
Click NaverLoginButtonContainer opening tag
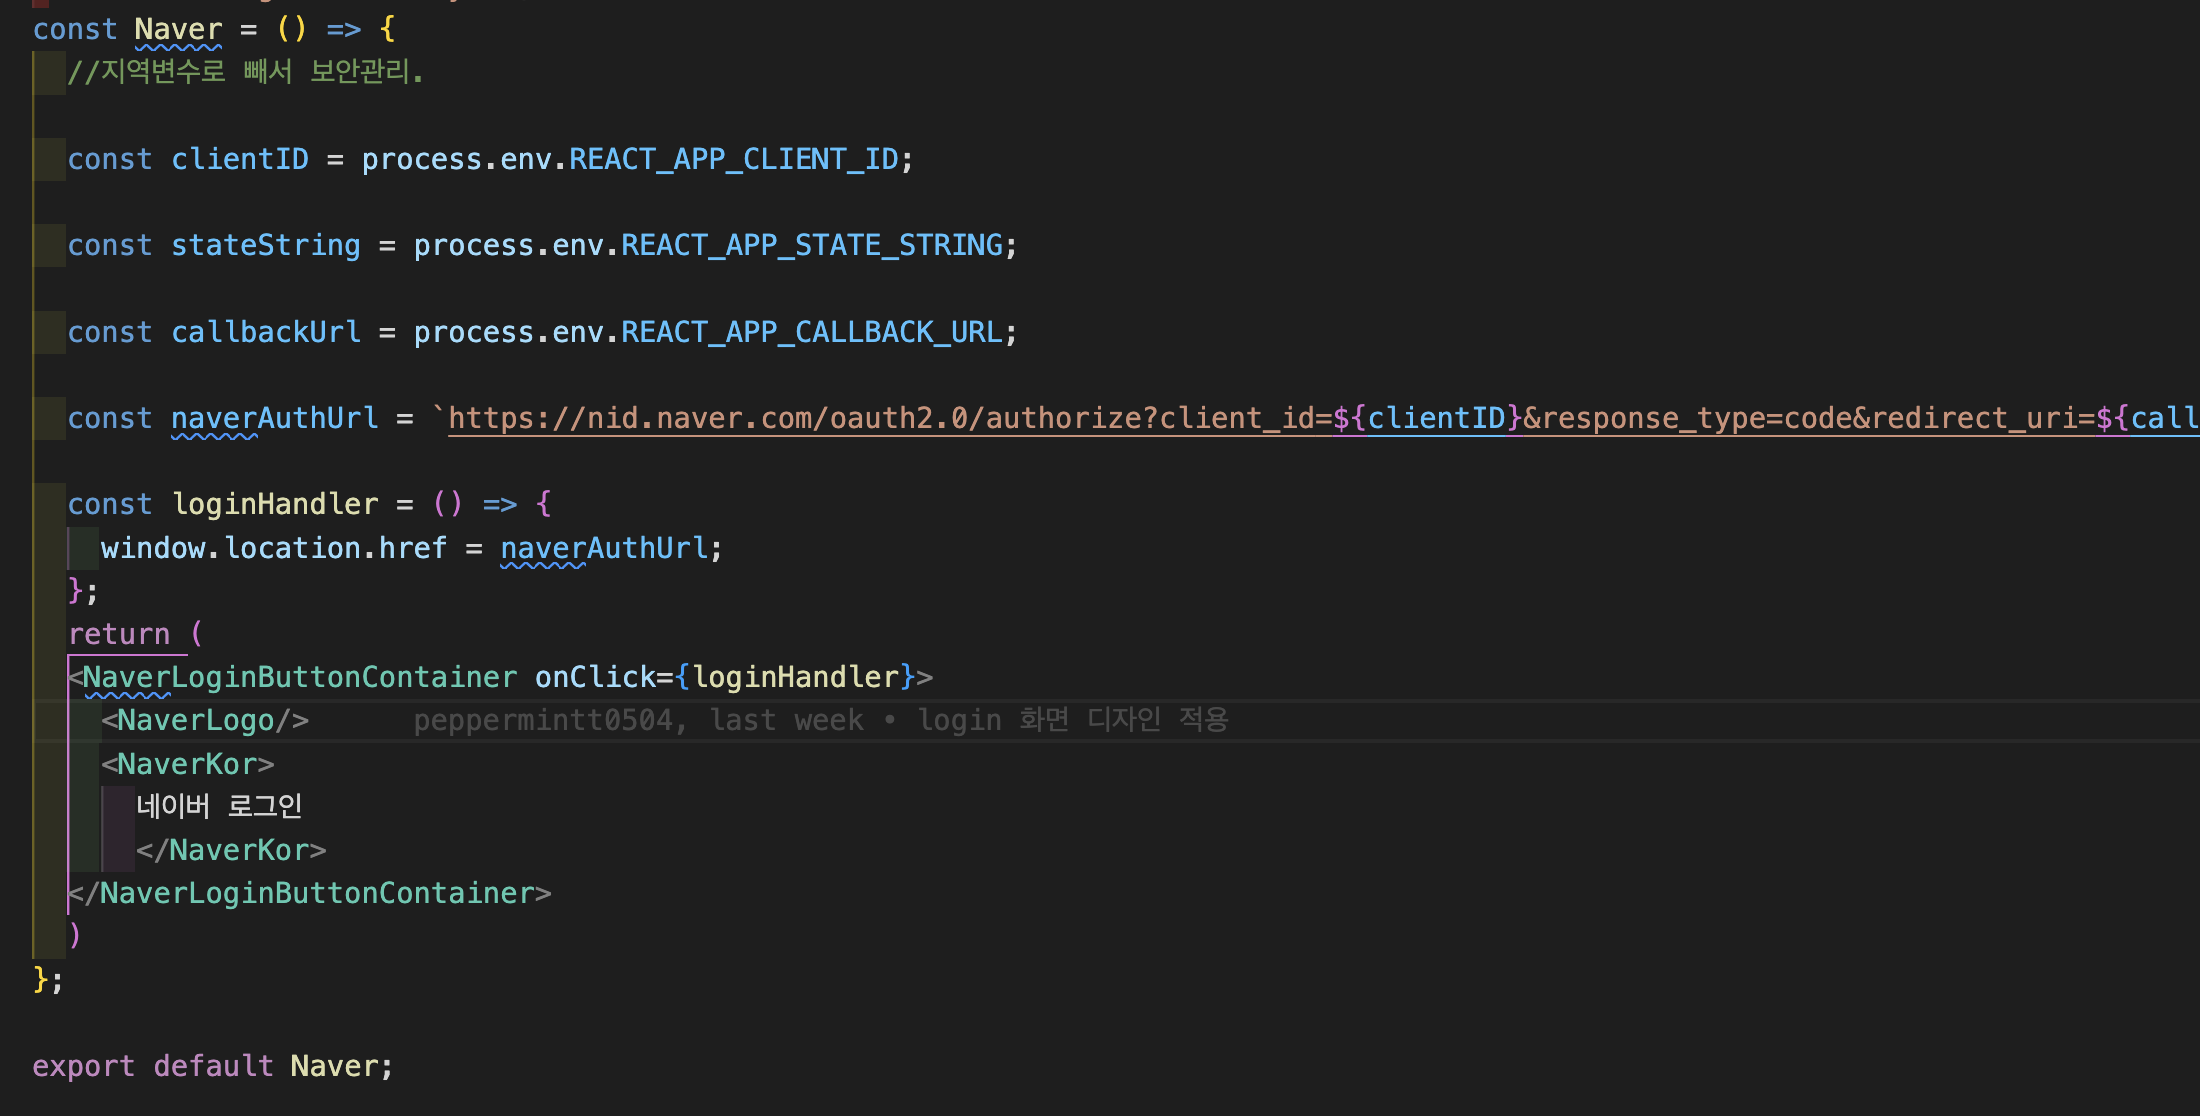click(299, 677)
